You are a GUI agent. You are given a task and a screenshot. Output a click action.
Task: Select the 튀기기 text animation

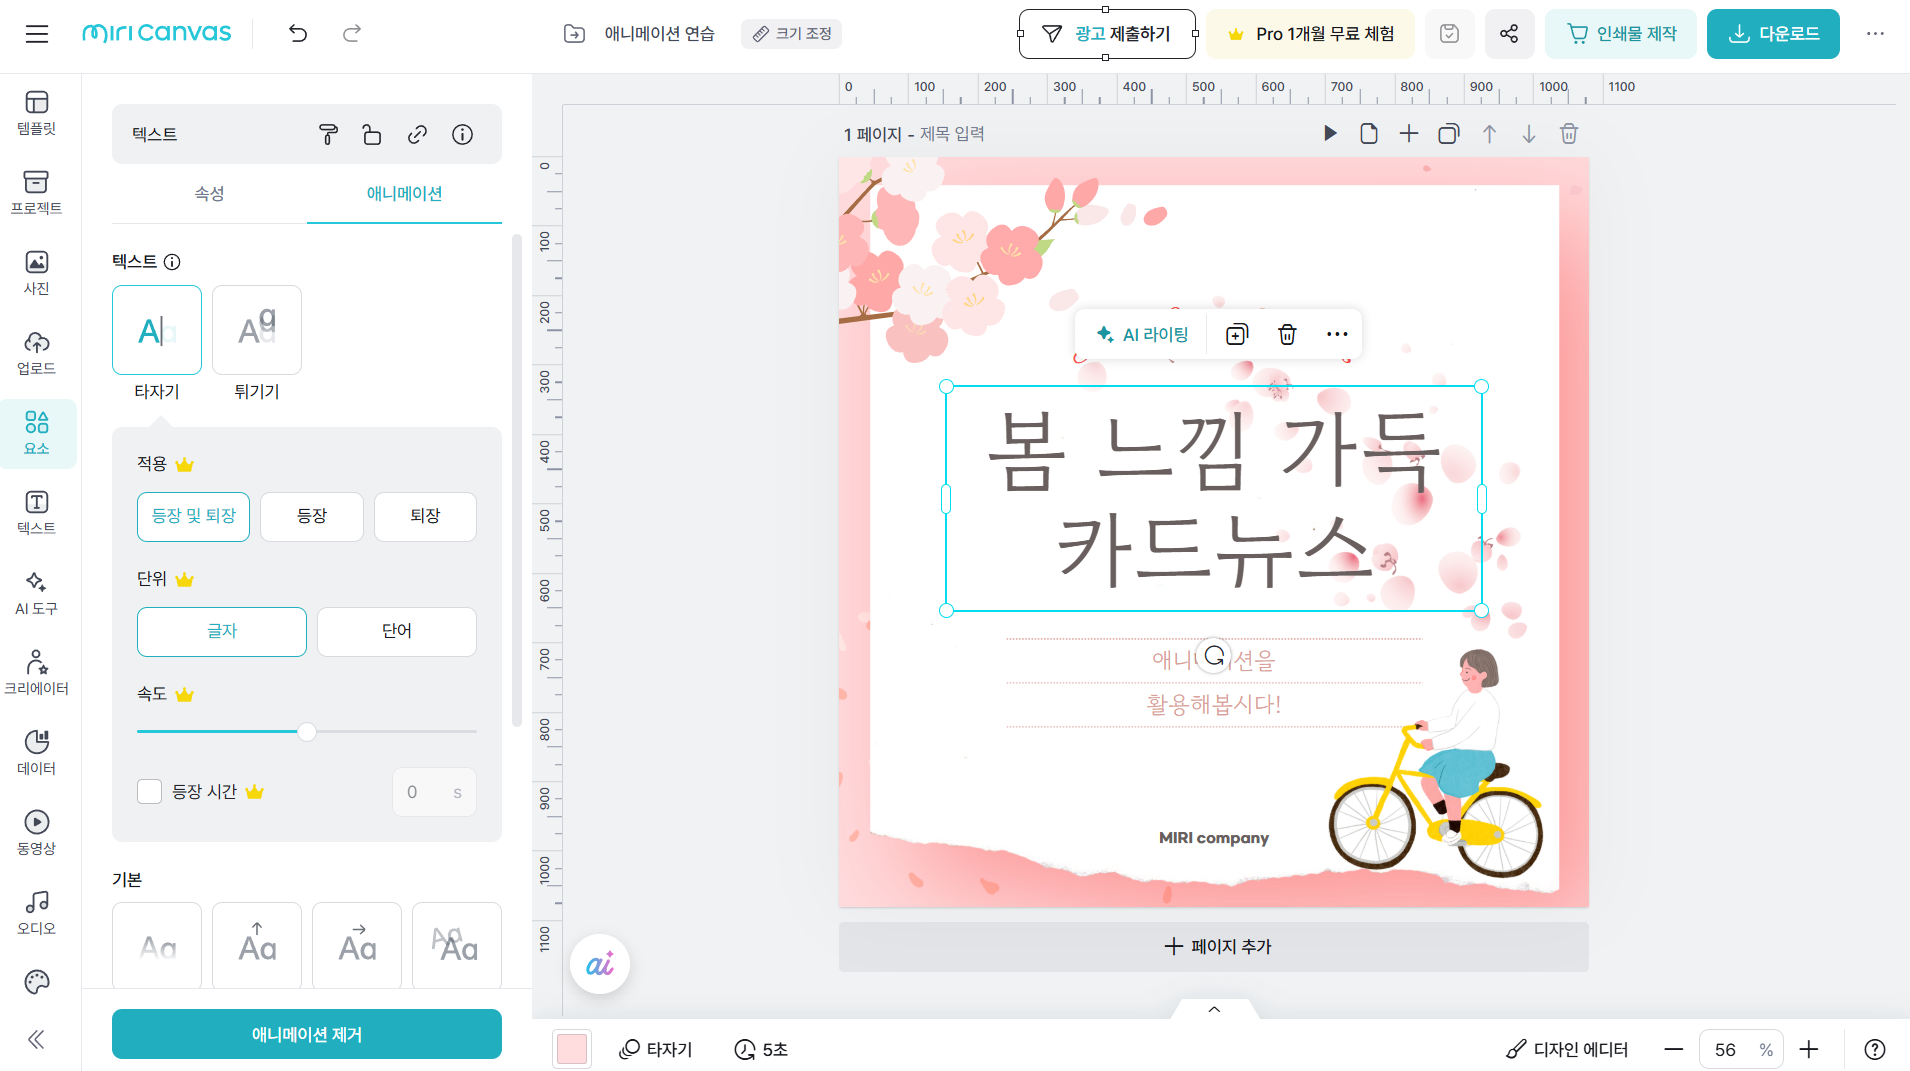point(257,330)
